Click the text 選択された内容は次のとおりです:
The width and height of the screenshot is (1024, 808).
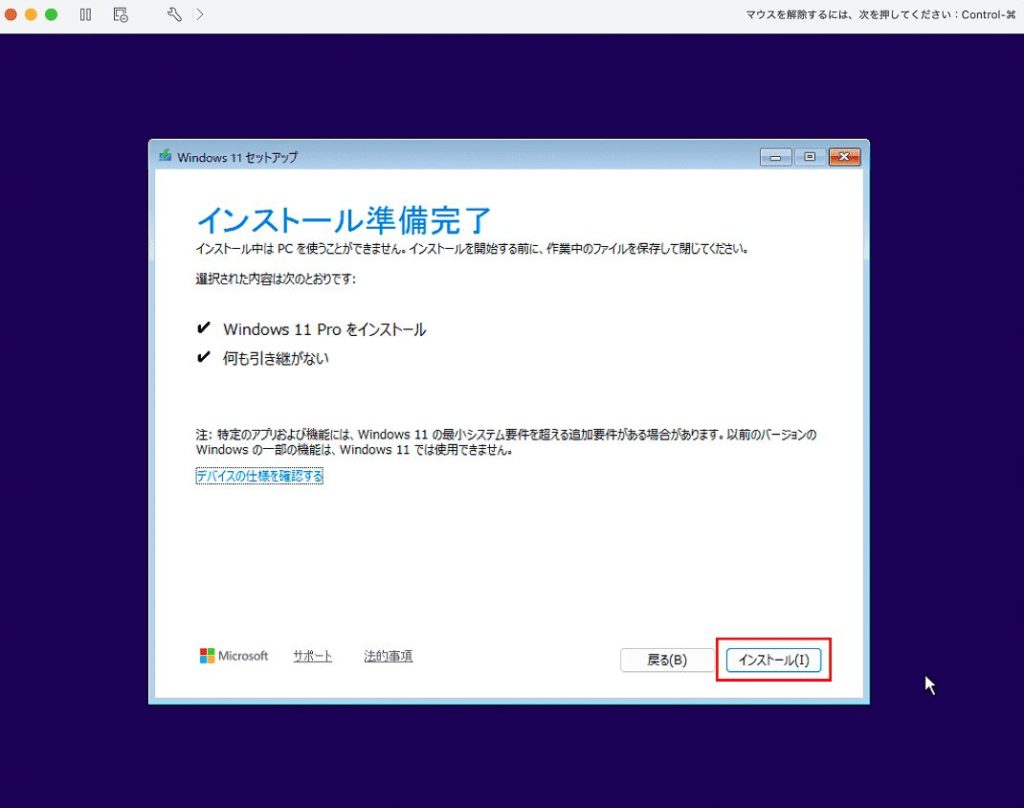pyautogui.click(x=276, y=279)
